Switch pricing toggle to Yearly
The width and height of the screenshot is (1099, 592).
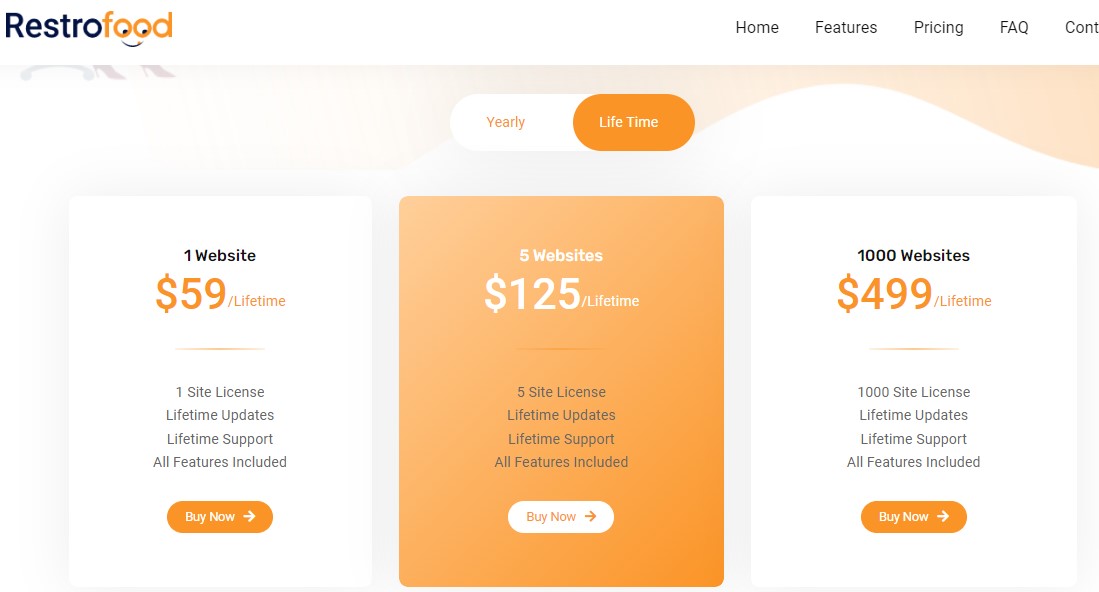[506, 122]
